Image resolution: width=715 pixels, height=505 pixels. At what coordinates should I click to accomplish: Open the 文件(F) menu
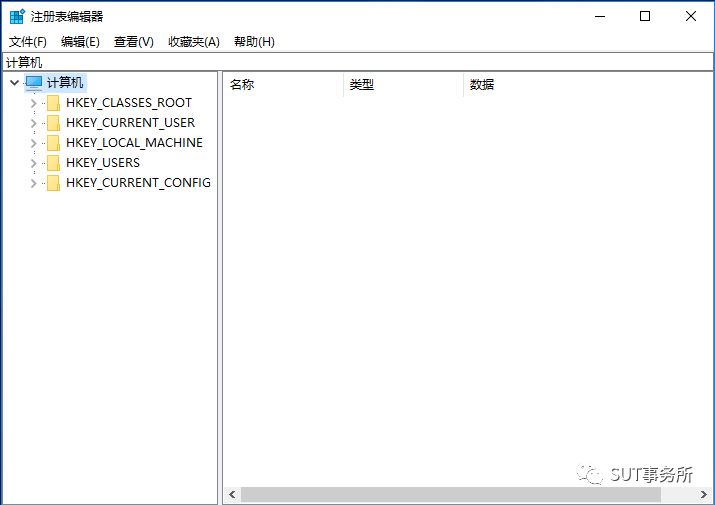[28, 42]
